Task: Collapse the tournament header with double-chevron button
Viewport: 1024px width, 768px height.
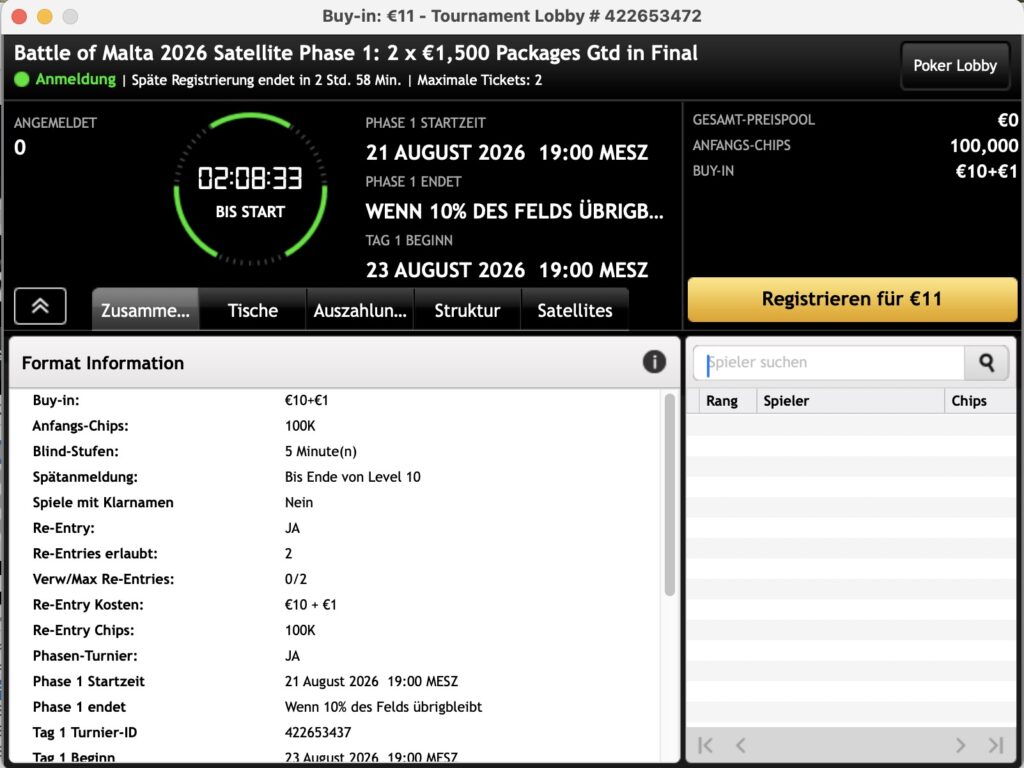Action: click(x=40, y=306)
